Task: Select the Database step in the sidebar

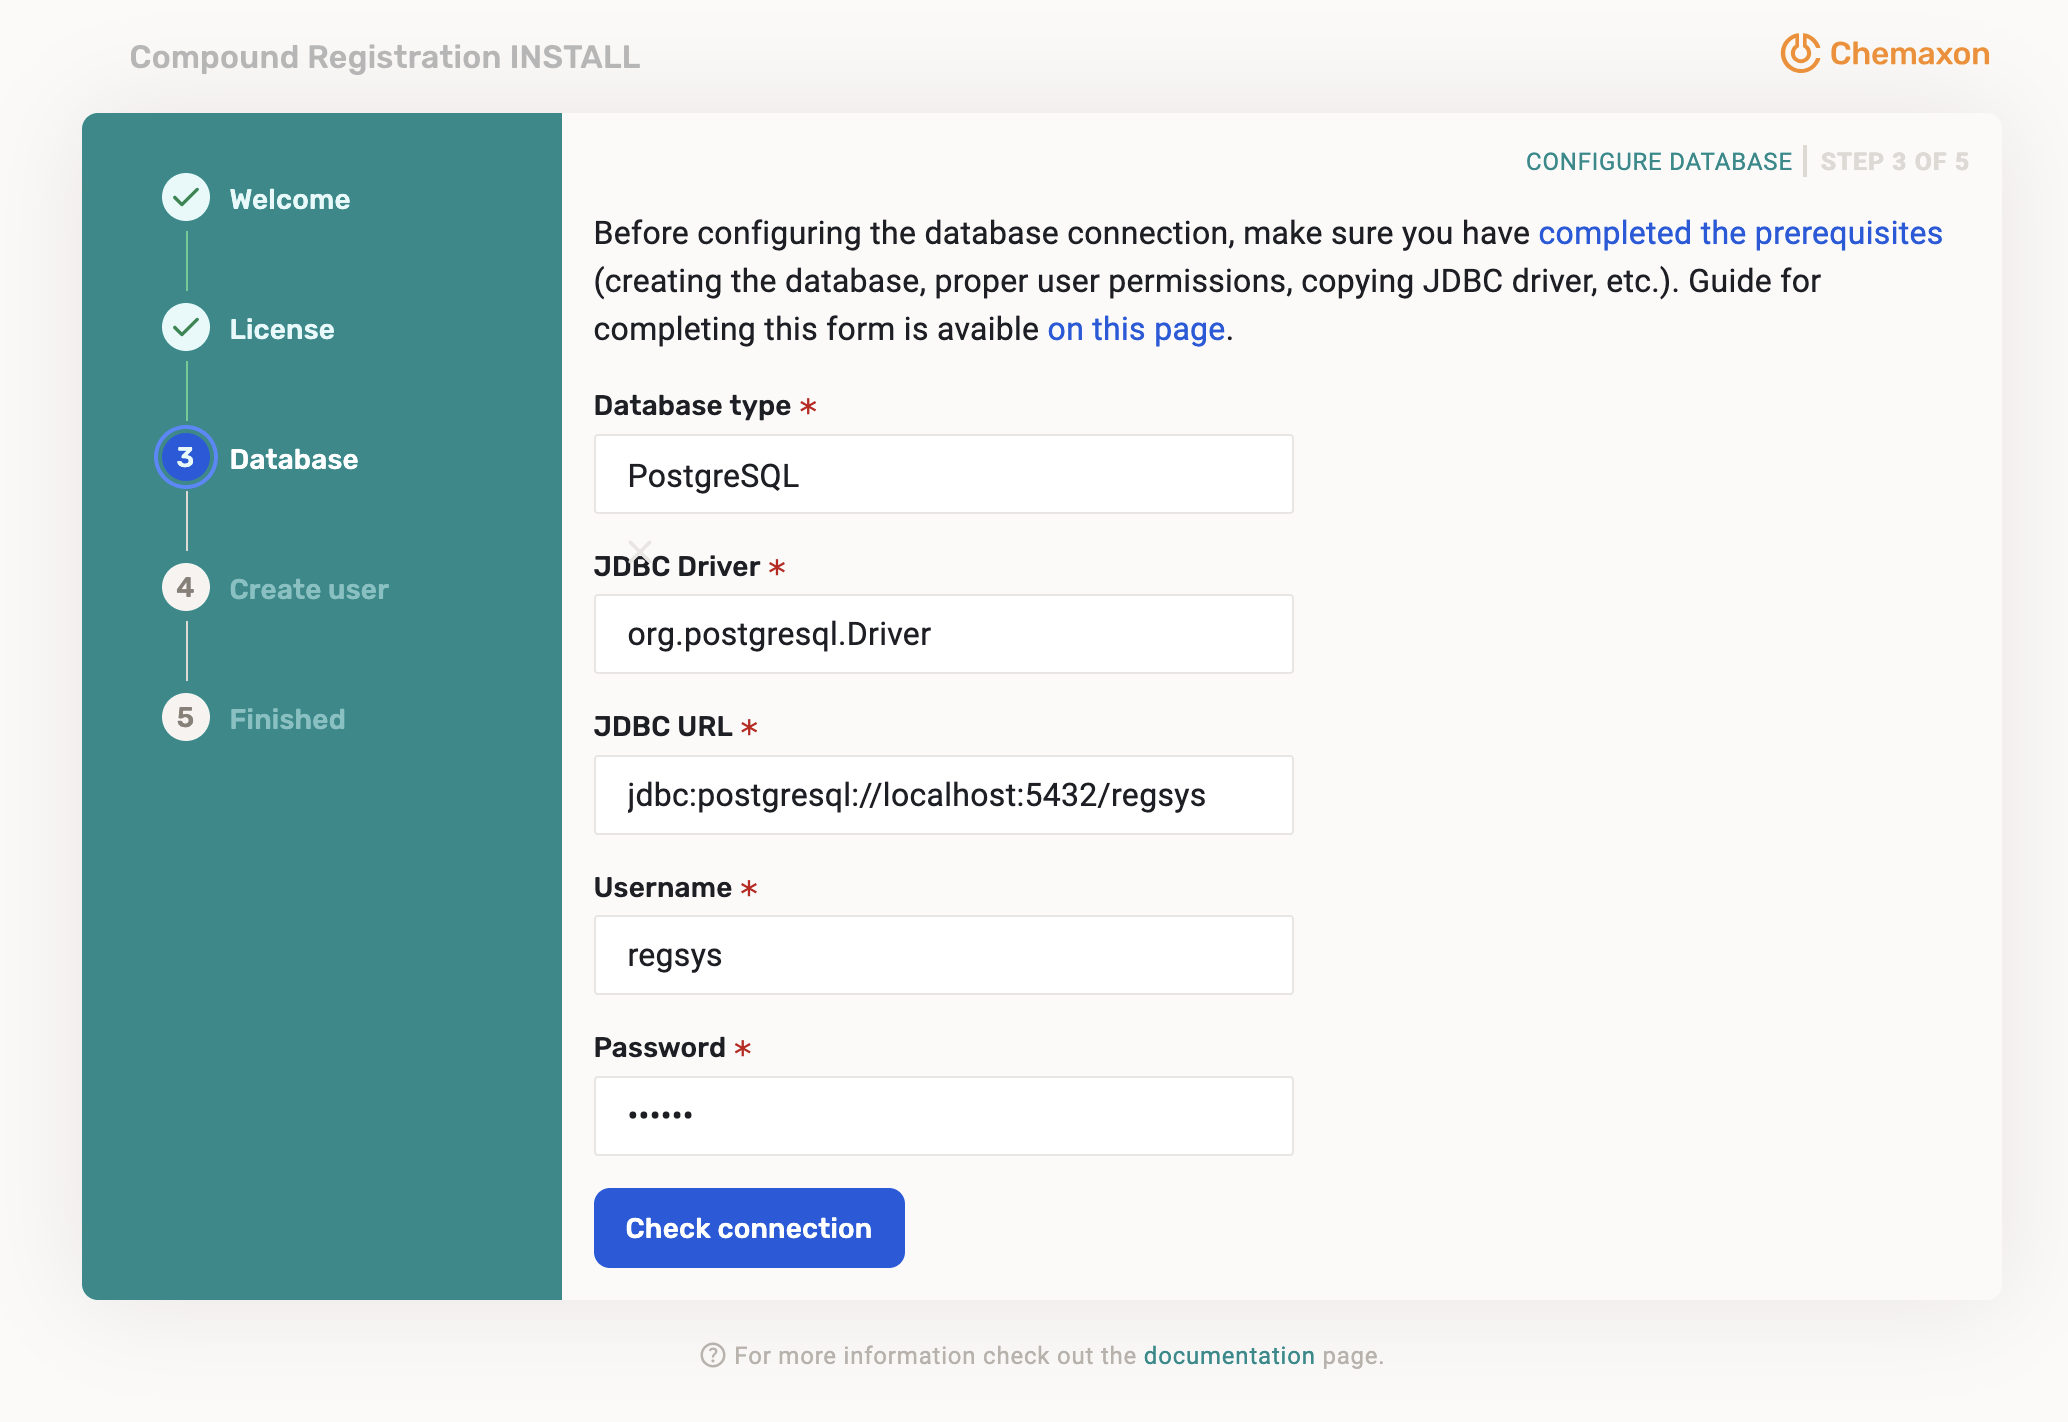Action: tap(293, 459)
